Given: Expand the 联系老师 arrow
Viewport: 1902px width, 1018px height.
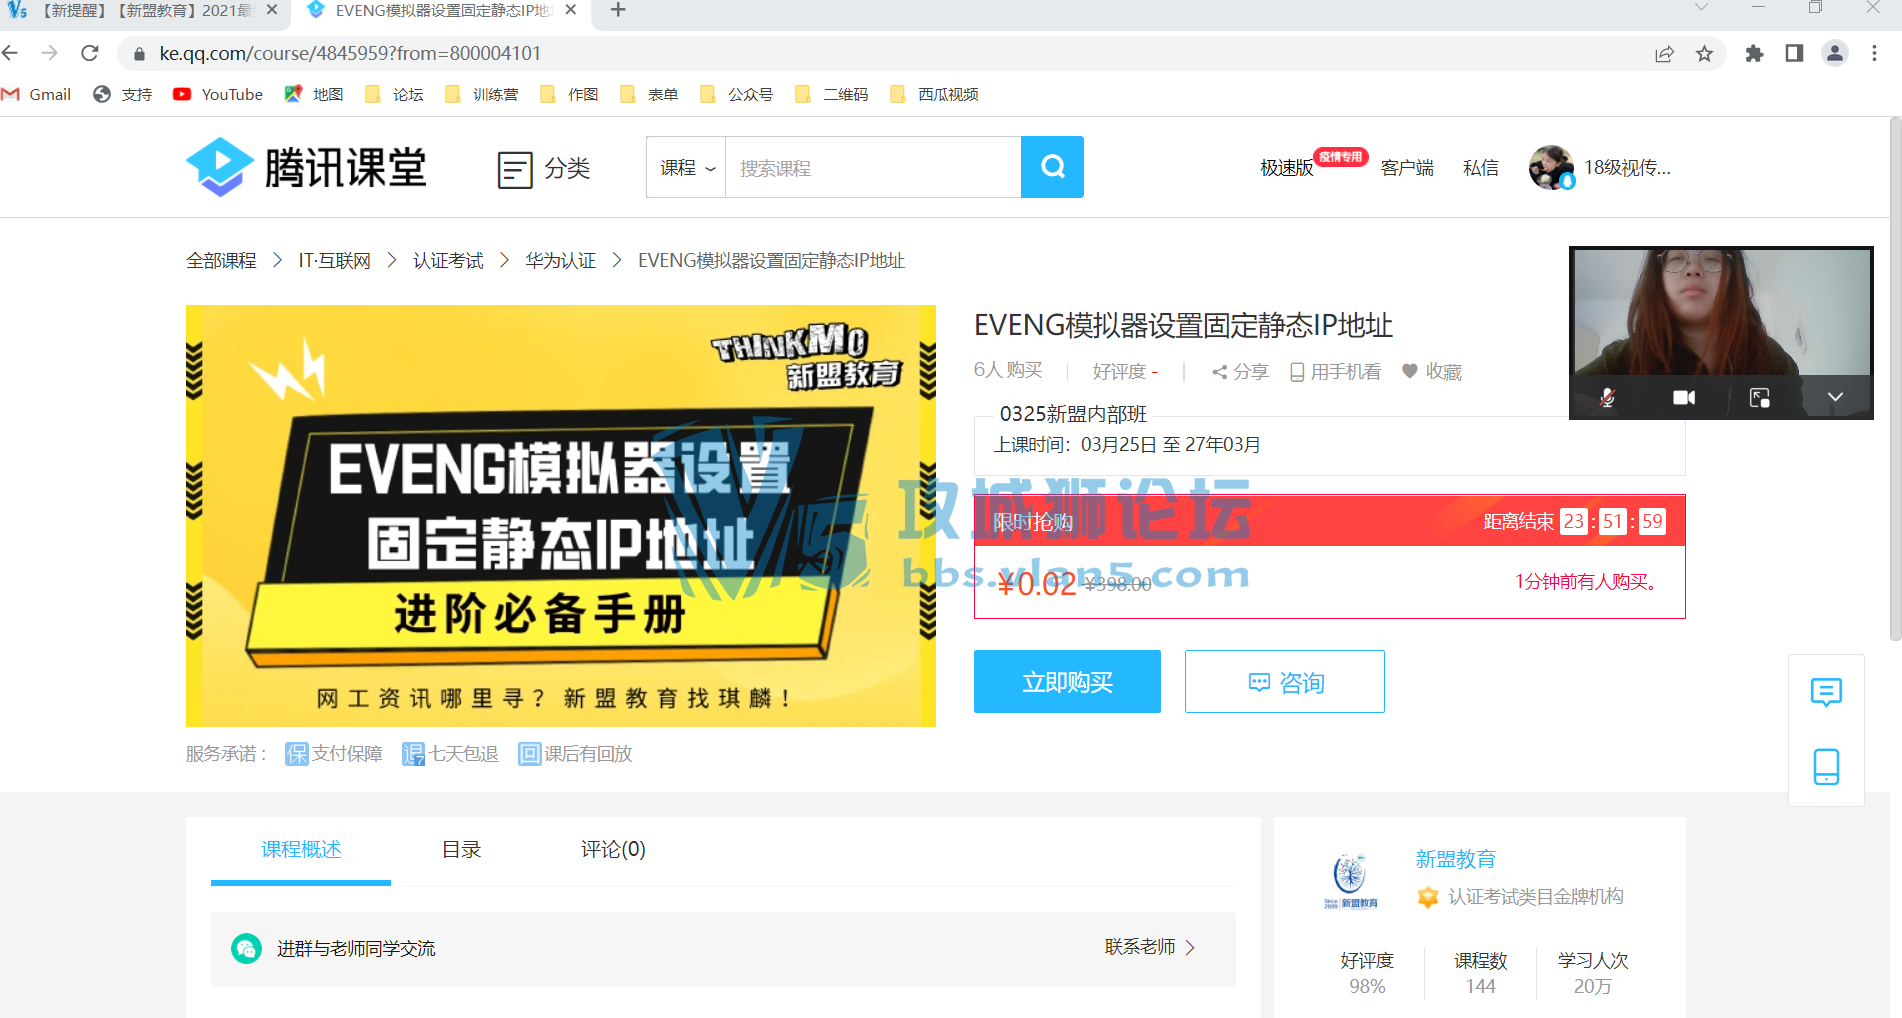Looking at the screenshot, I should [1190, 947].
